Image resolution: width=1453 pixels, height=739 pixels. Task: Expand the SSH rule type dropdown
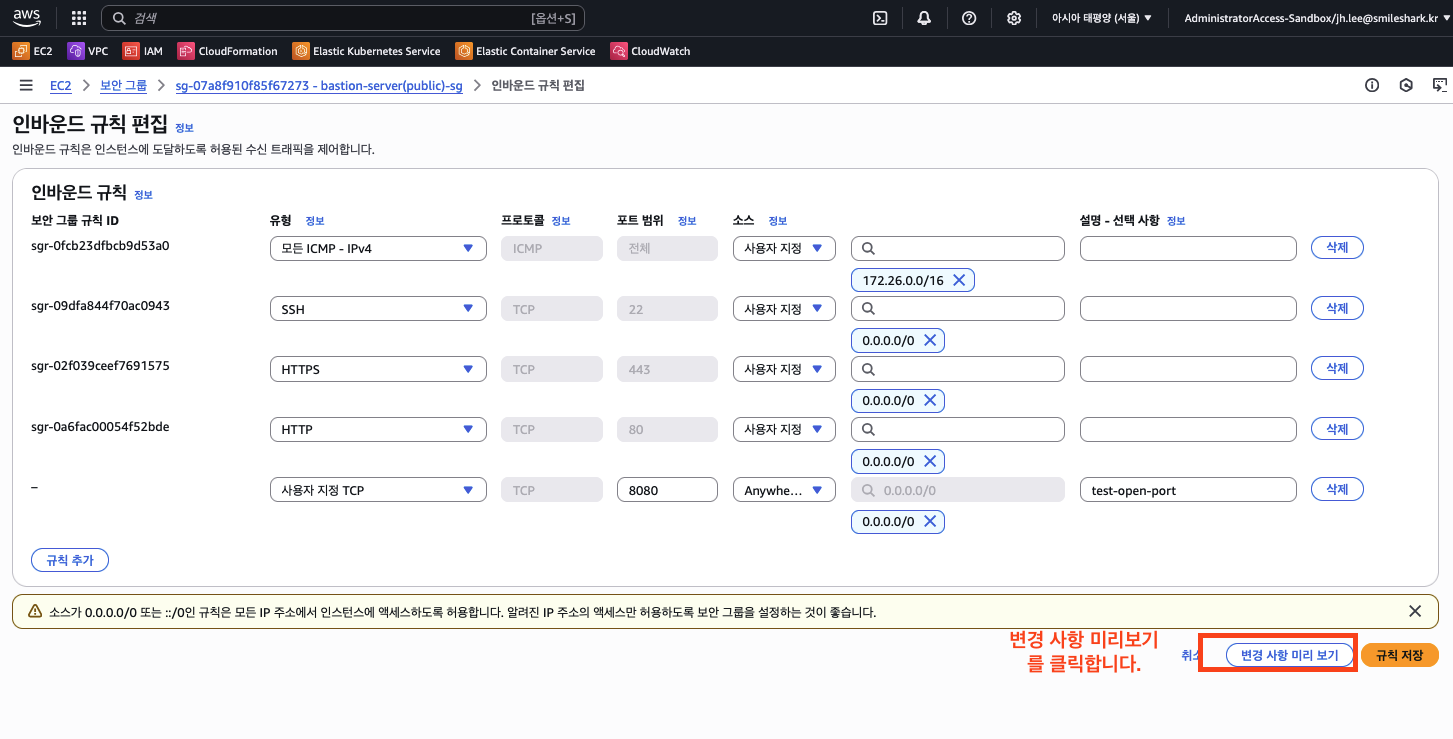378,309
